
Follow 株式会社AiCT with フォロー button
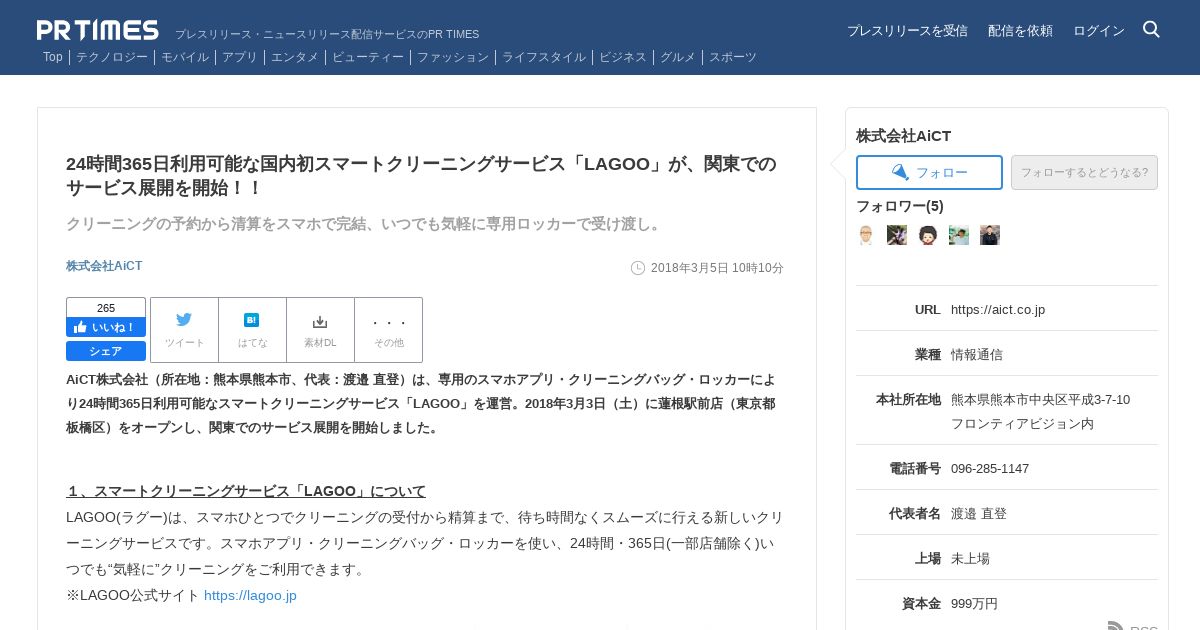929,172
